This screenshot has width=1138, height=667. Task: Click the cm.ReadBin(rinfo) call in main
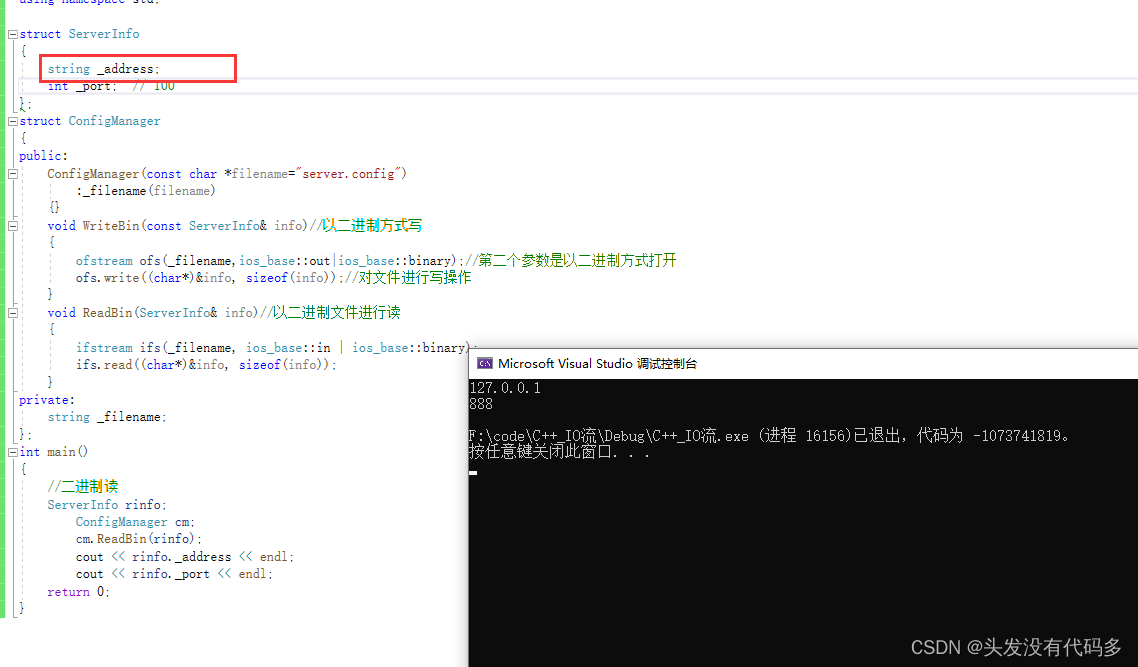tap(138, 539)
